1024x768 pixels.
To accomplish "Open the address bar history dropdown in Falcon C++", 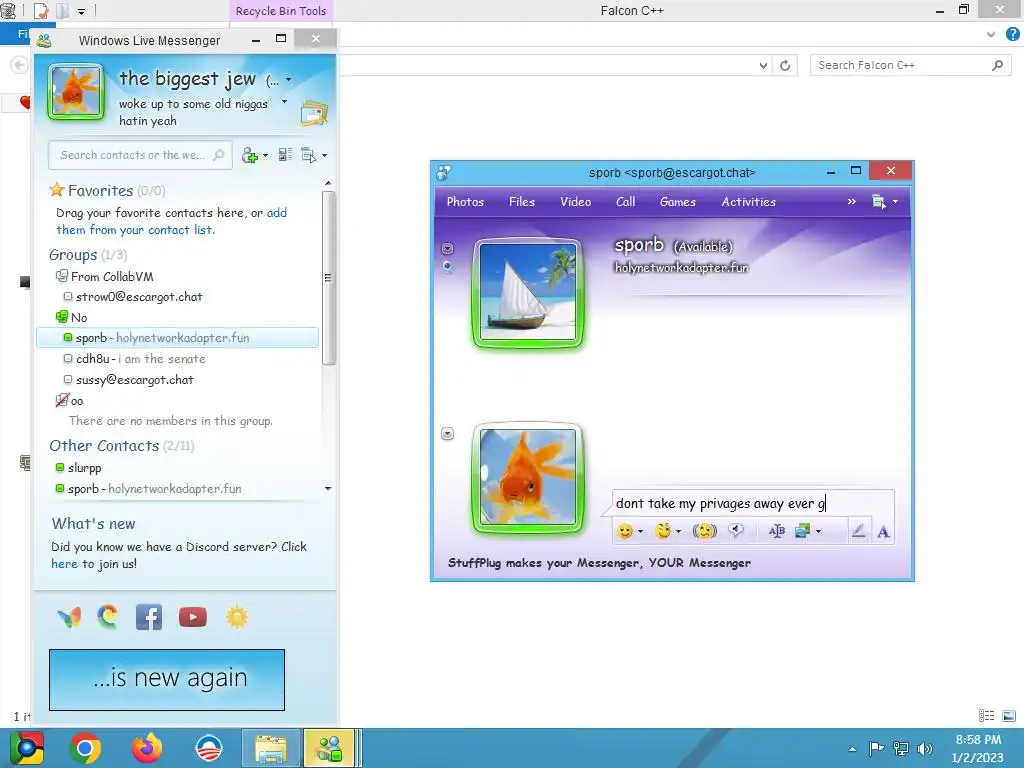I will click(x=763, y=65).
